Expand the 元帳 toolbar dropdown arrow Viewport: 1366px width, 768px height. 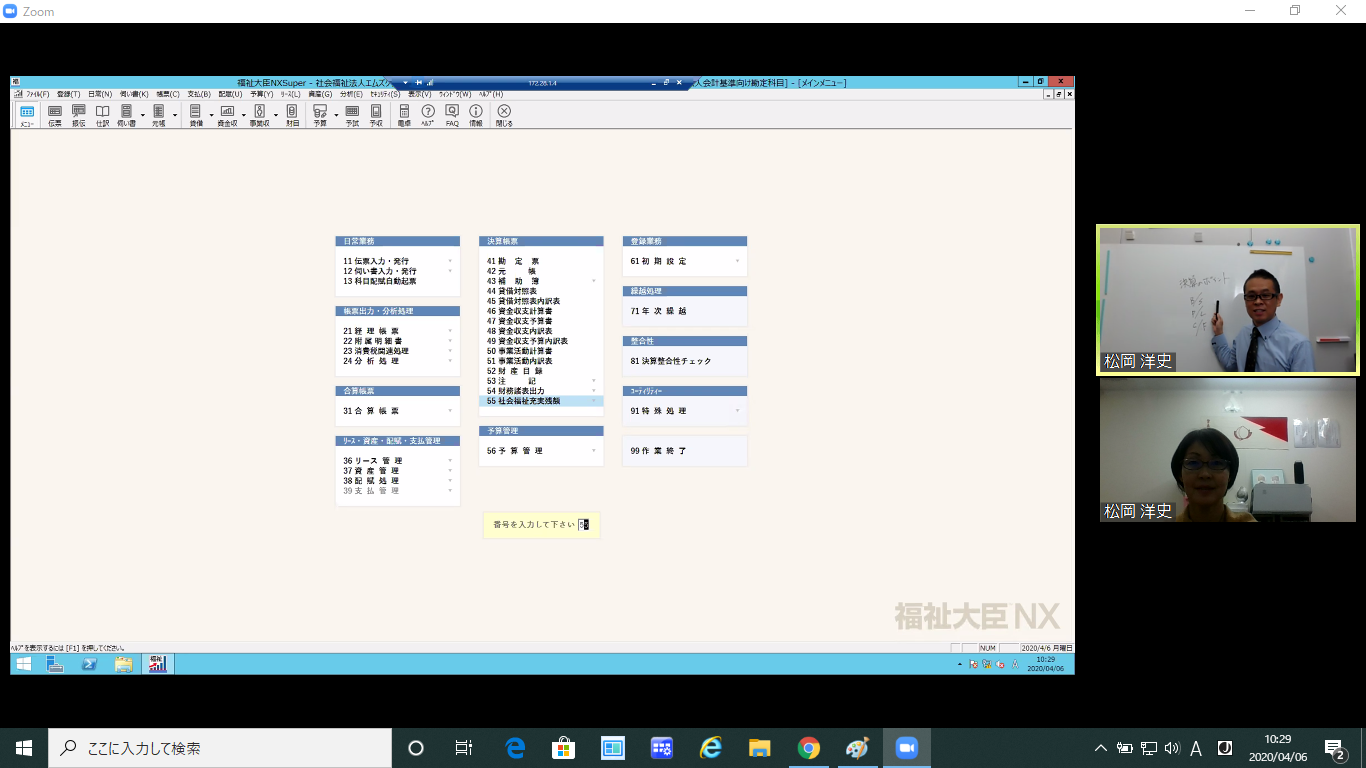(x=174, y=115)
